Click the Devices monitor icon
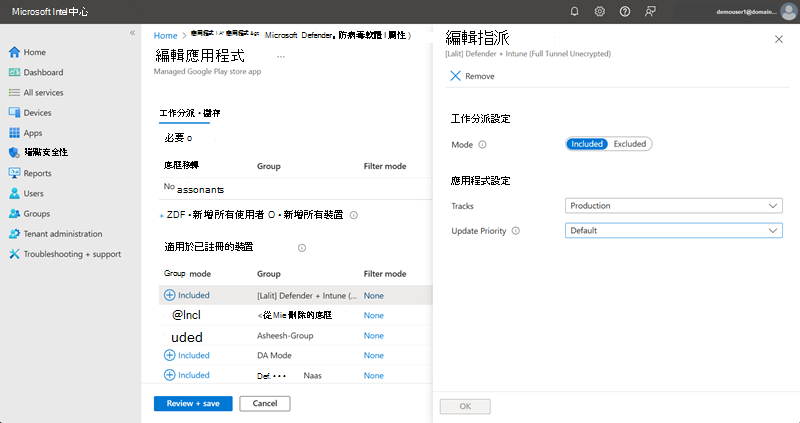This screenshot has width=800, height=423. coord(14,113)
